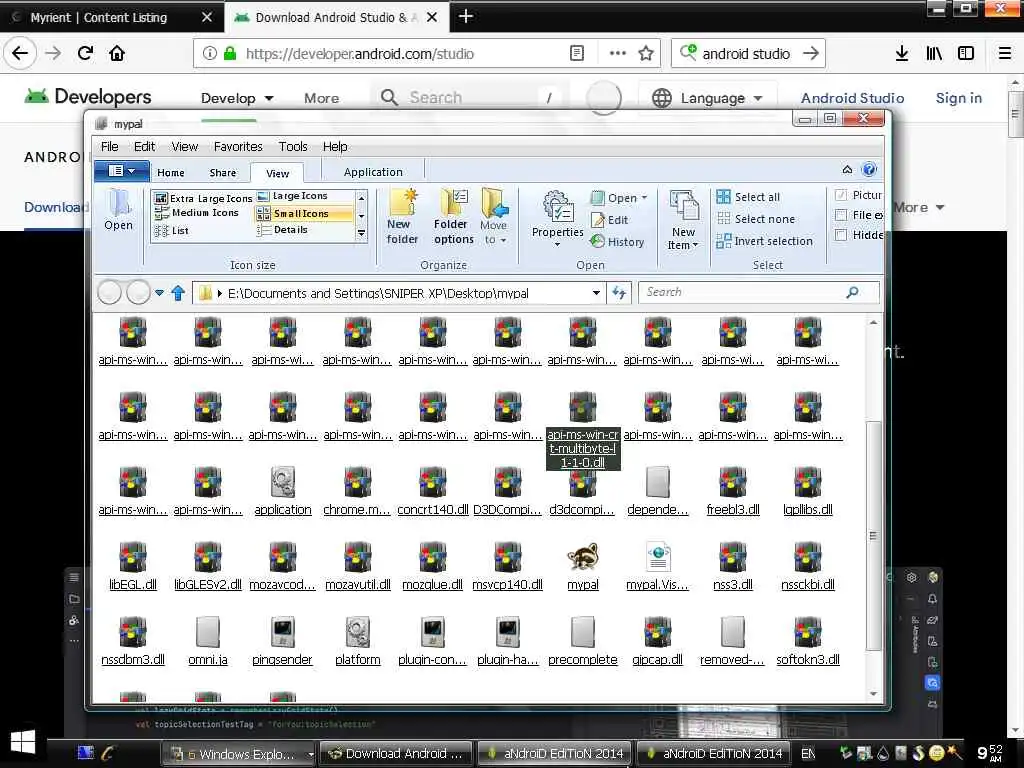Reload the Firefox page
The width and height of the screenshot is (1024, 768).
tap(85, 54)
